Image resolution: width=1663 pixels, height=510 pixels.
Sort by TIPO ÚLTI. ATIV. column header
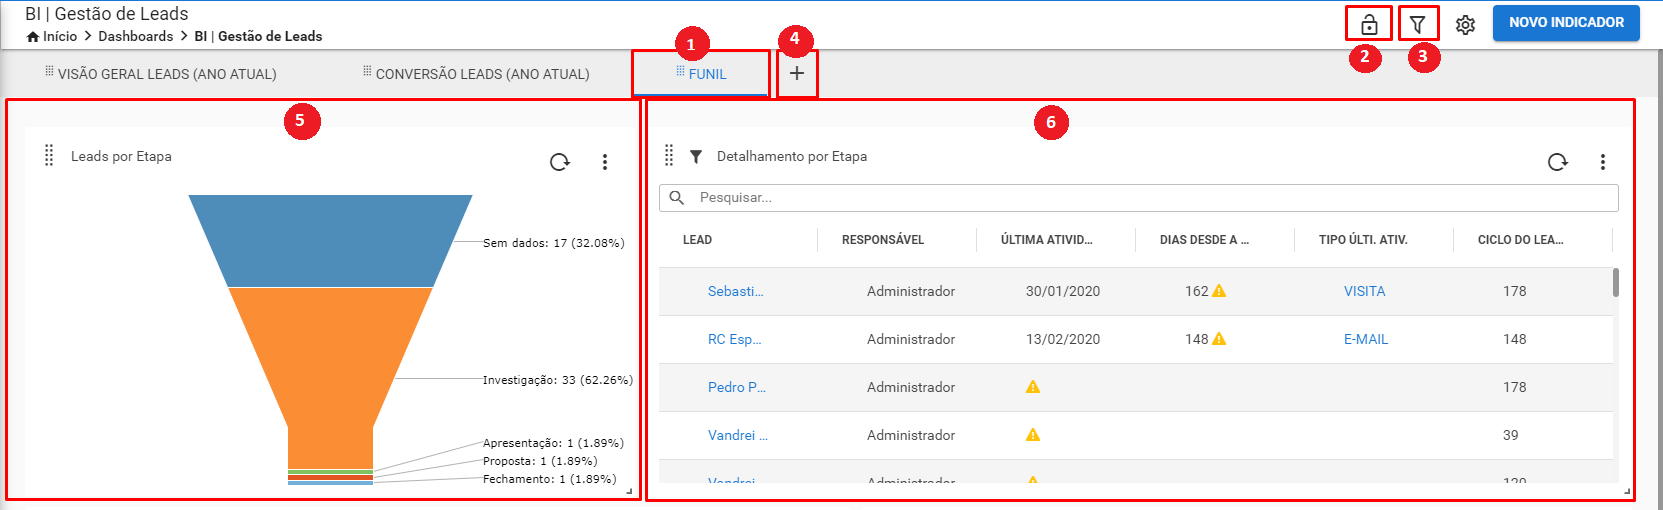point(1363,240)
